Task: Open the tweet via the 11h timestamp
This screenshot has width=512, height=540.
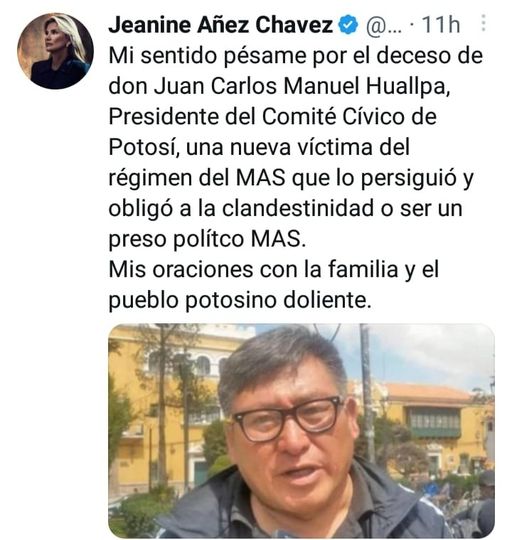Action: (441, 25)
